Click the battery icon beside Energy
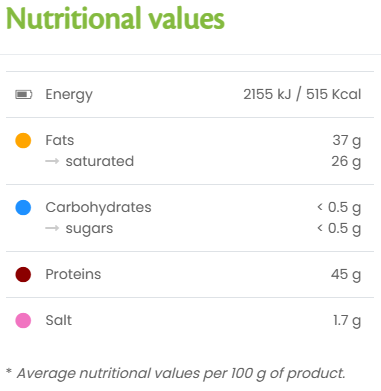This screenshot has width=381, height=391. click(24, 95)
